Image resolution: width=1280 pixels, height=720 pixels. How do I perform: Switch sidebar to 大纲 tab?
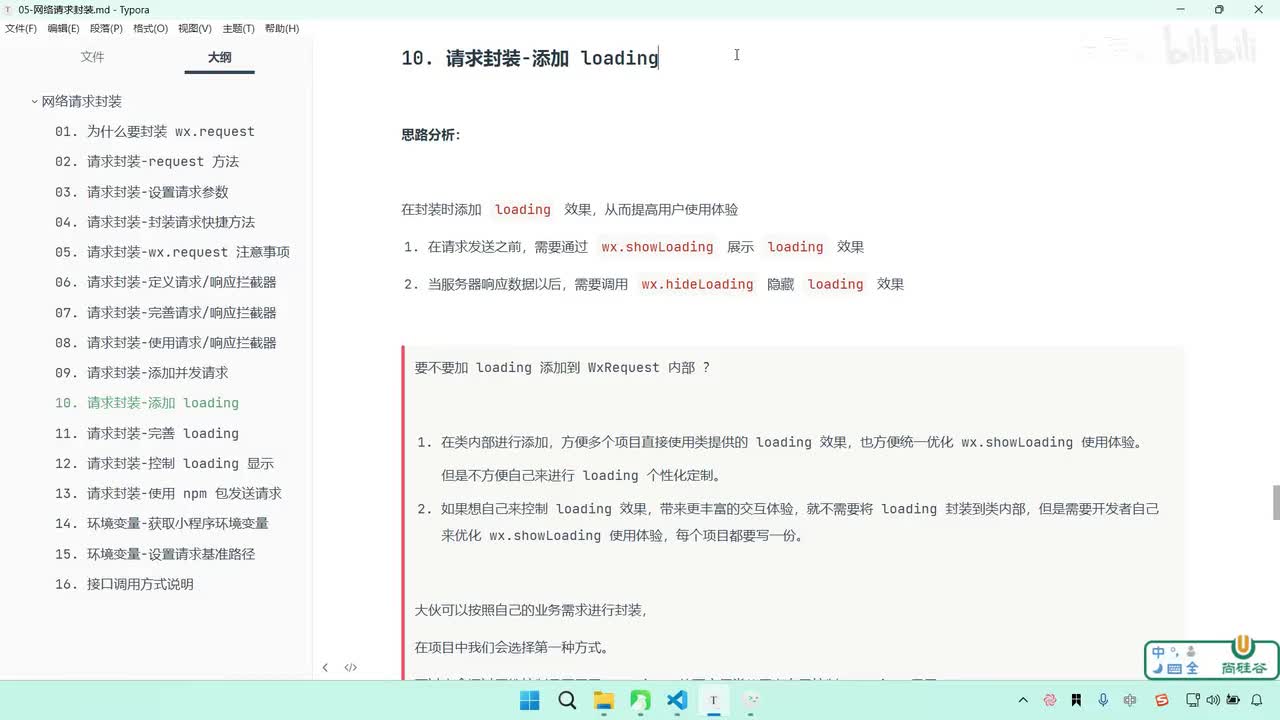pyautogui.click(x=219, y=57)
